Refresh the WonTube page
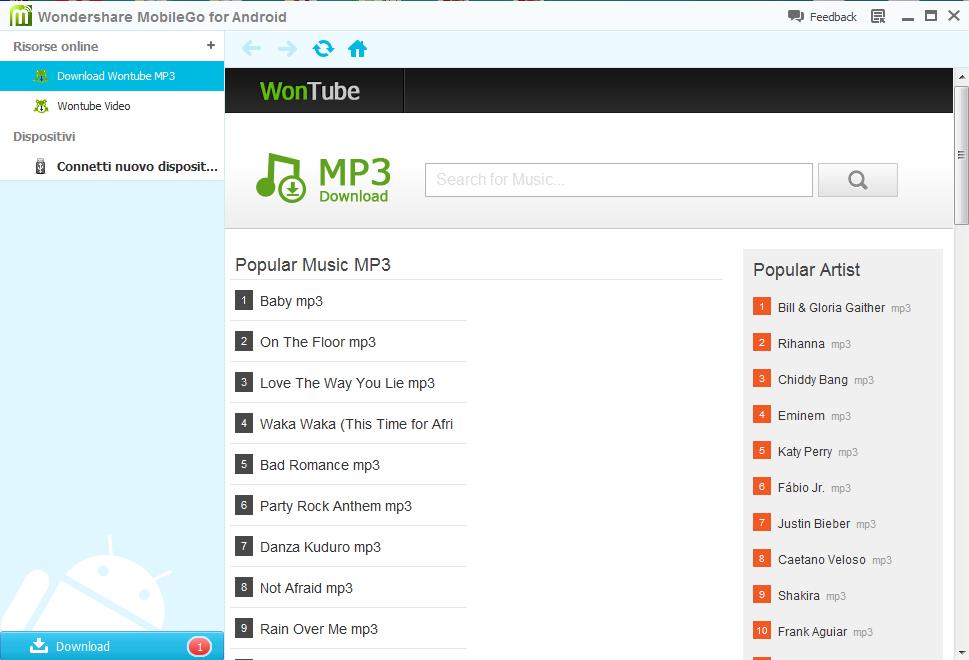This screenshot has width=969, height=660. pyautogui.click(x=323, y=48)
